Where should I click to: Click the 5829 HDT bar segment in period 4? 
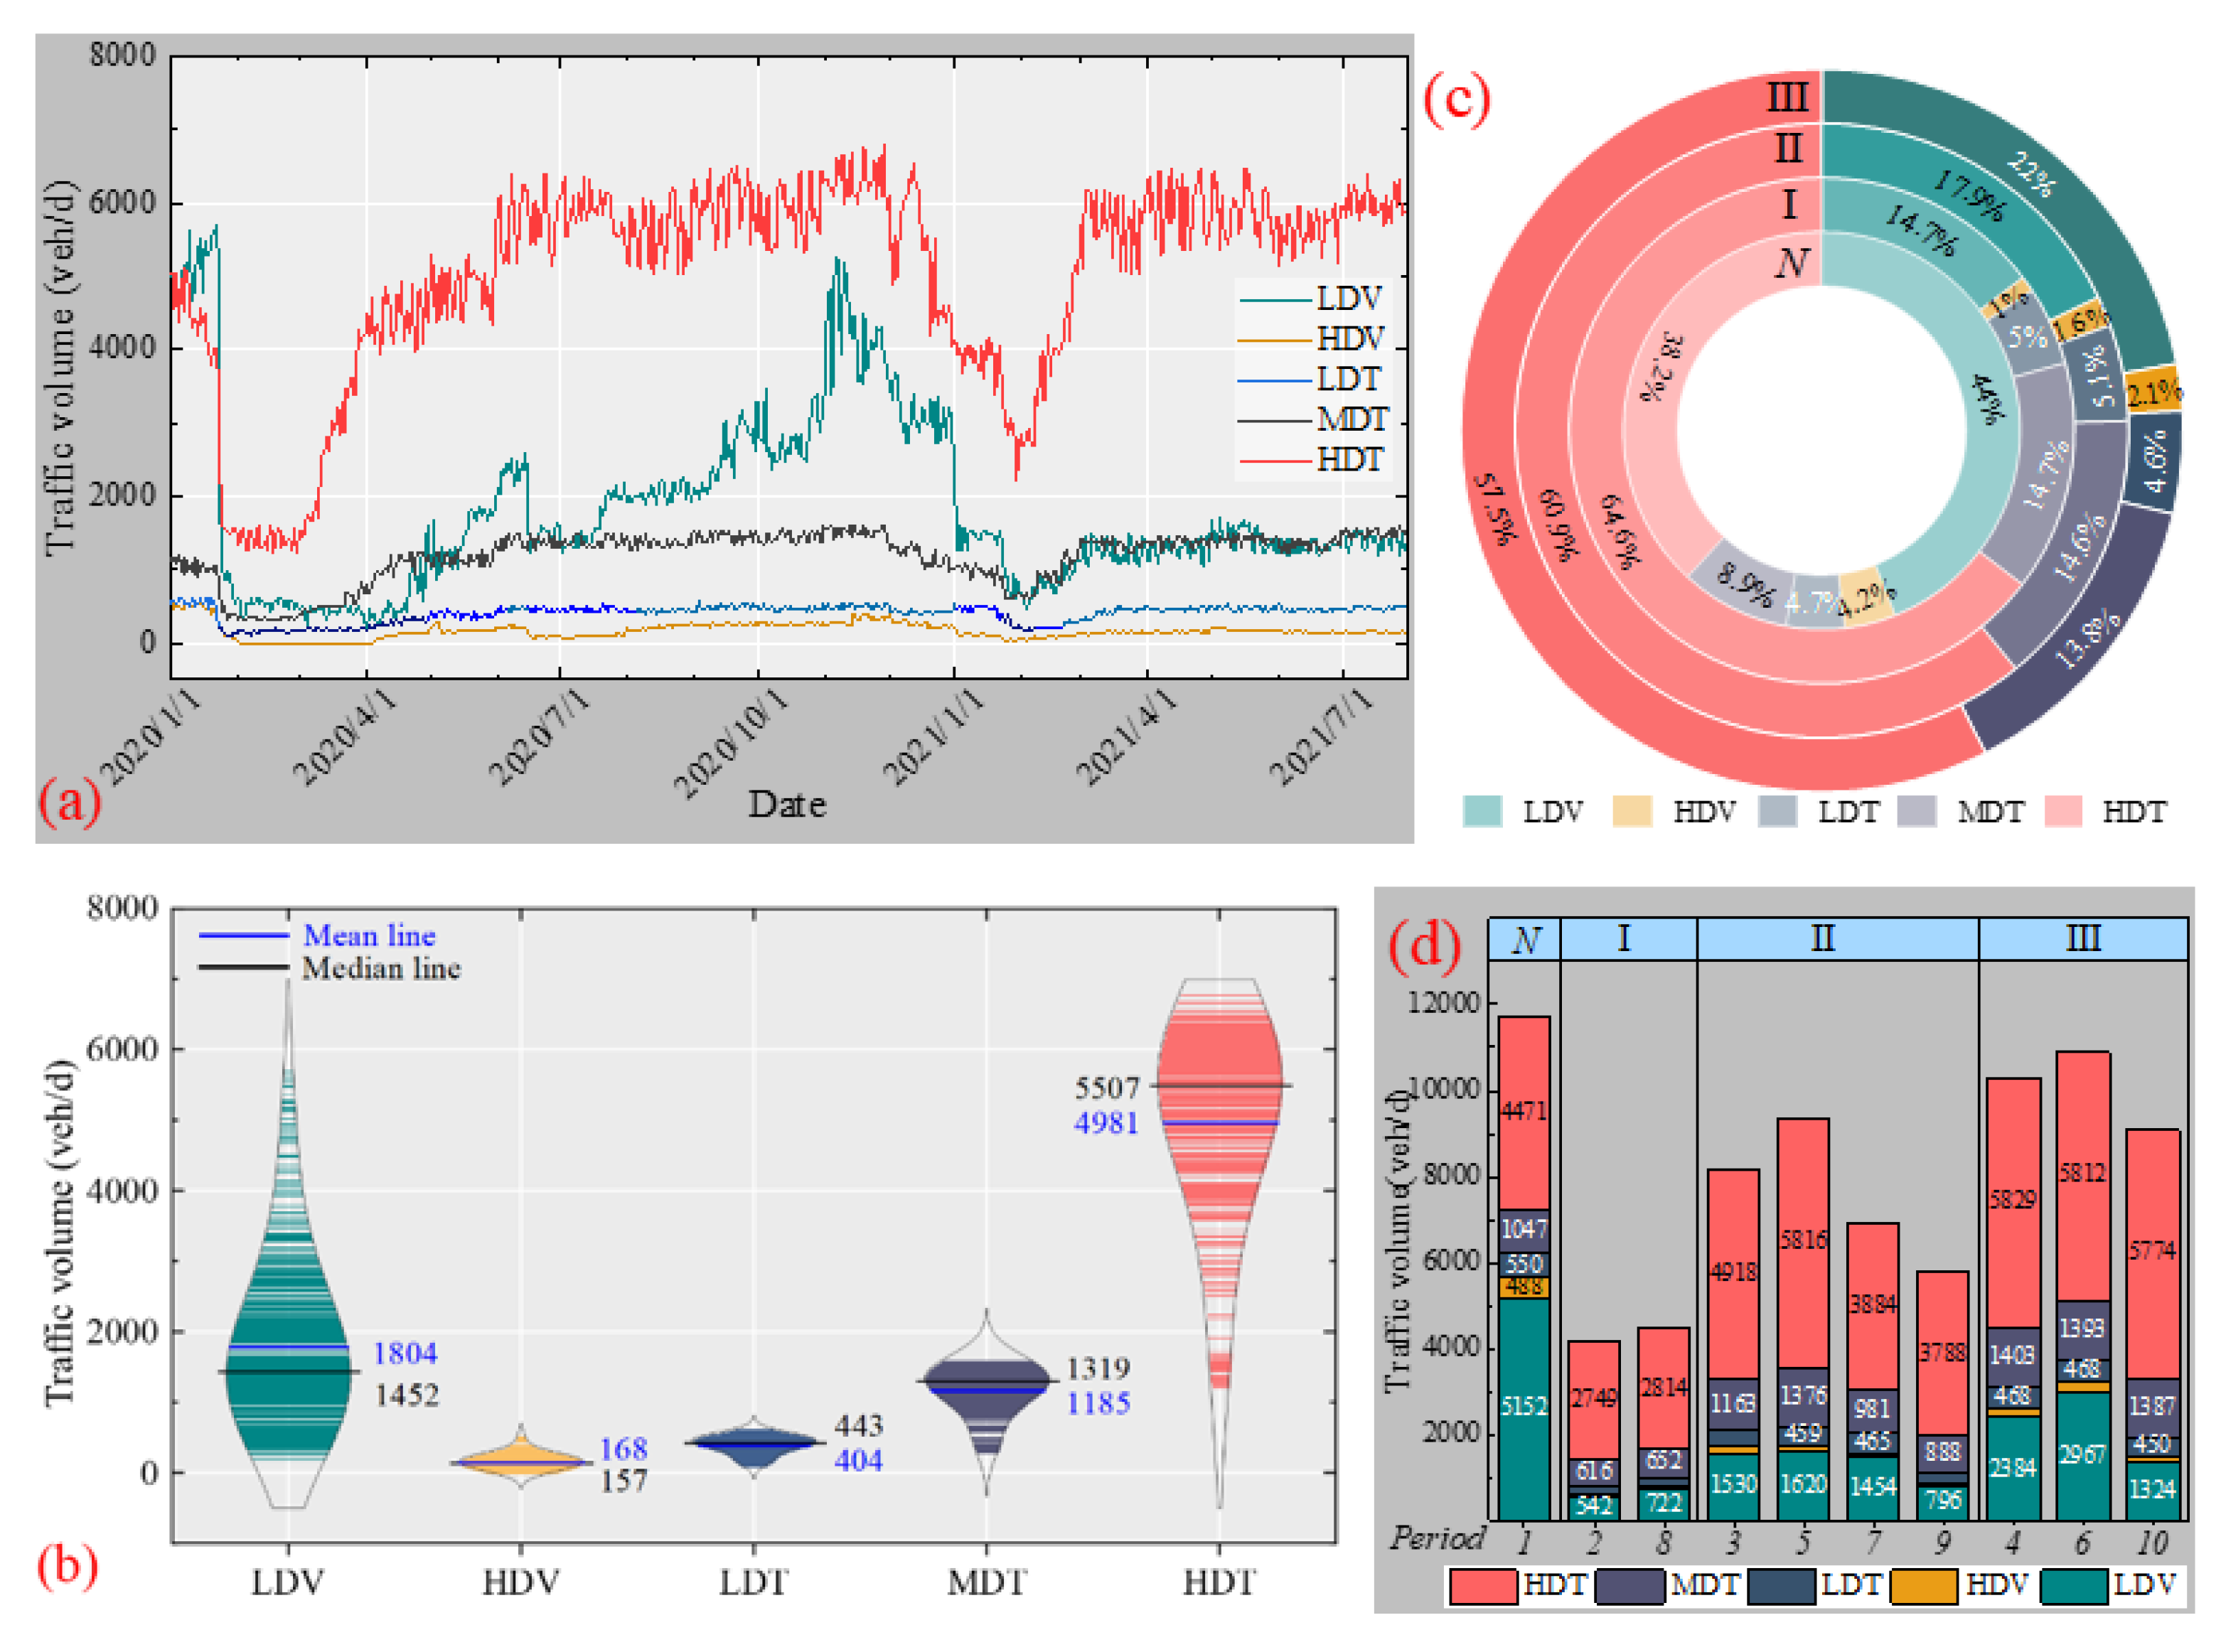pos(2012,1200)
